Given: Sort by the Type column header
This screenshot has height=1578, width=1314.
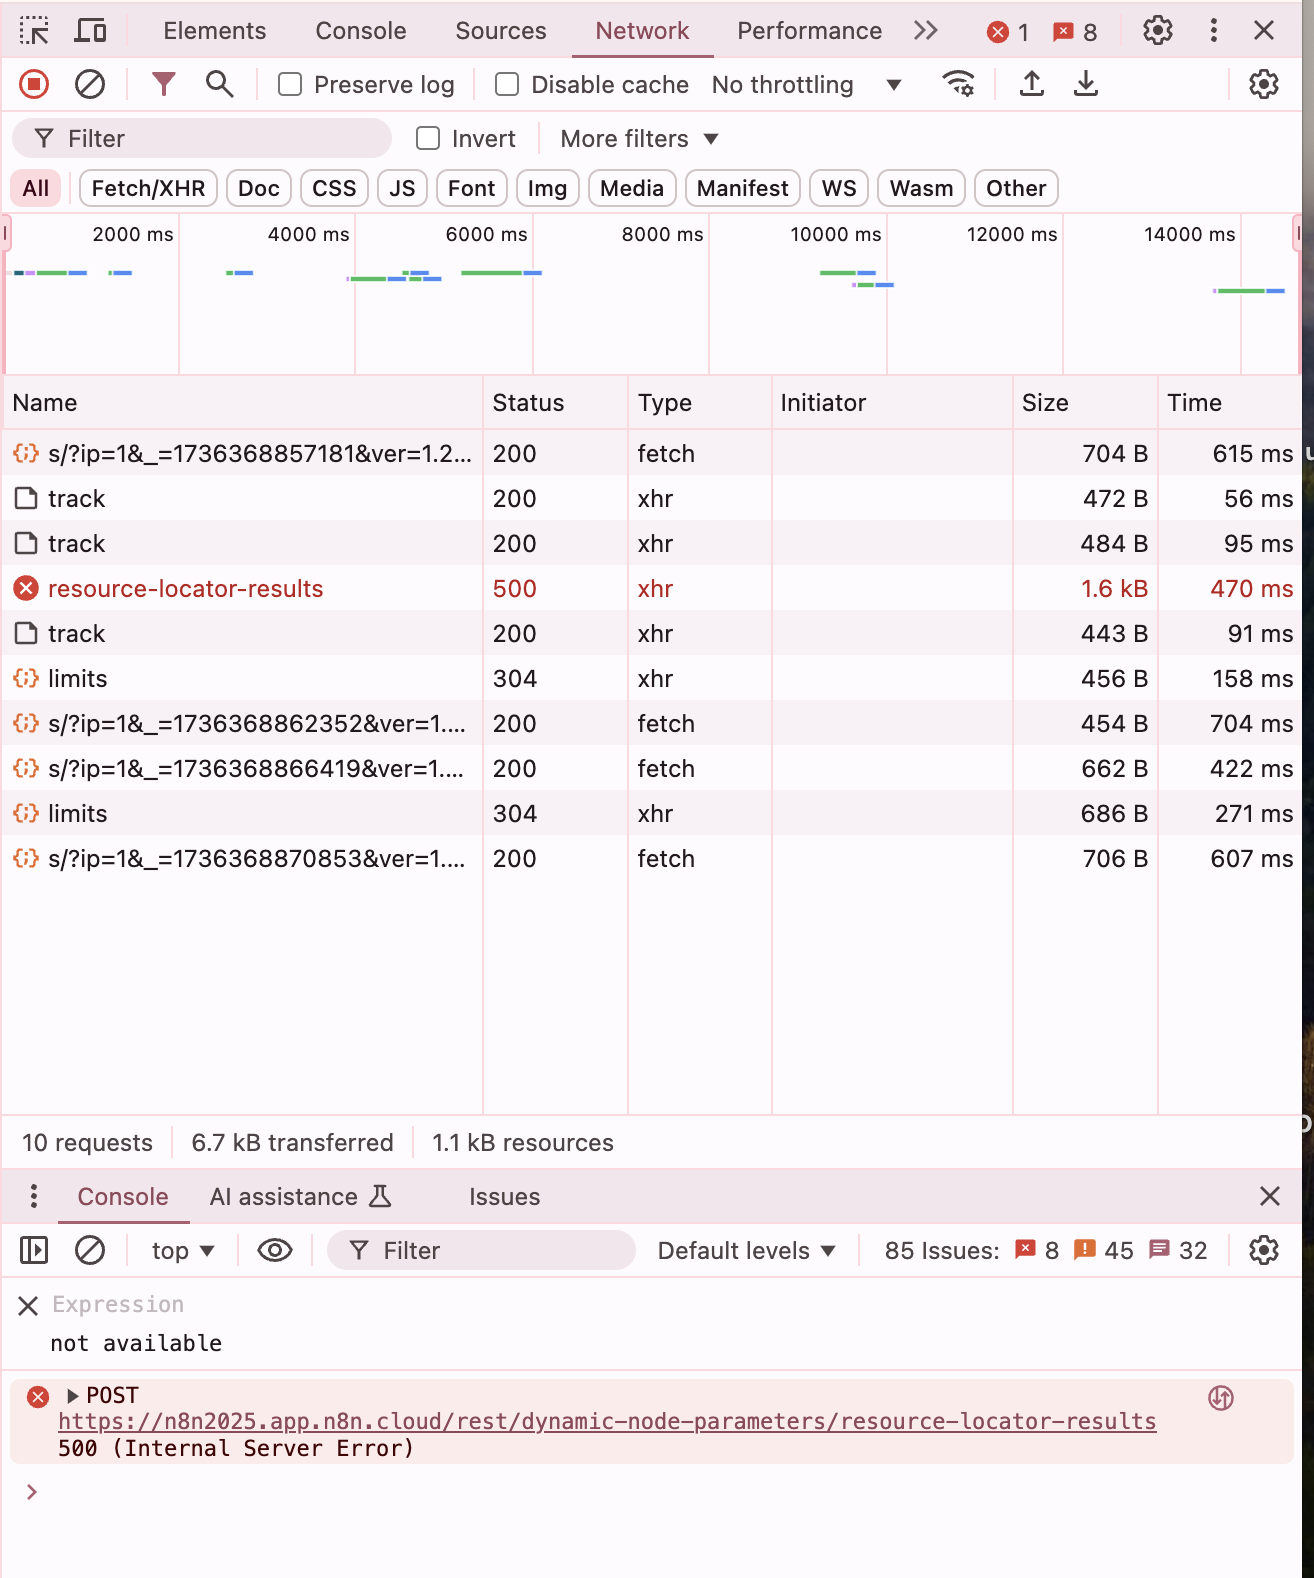Looking at the screenshot, I should click(699, 403).
